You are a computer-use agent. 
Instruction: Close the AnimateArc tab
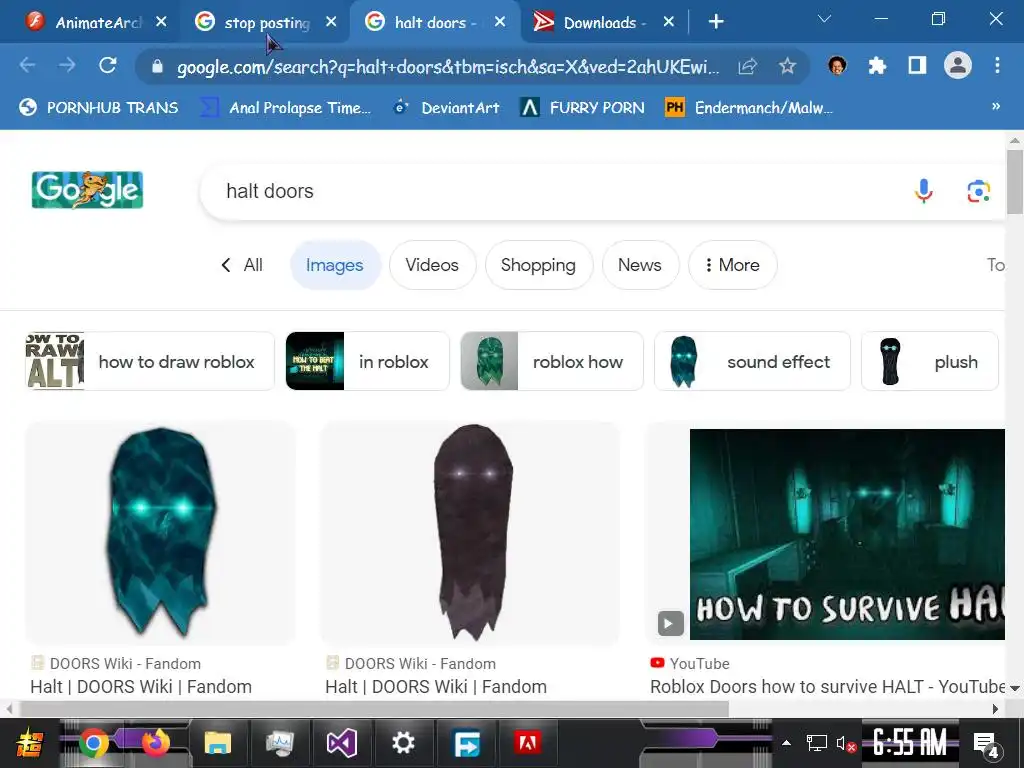click(161, 22)
